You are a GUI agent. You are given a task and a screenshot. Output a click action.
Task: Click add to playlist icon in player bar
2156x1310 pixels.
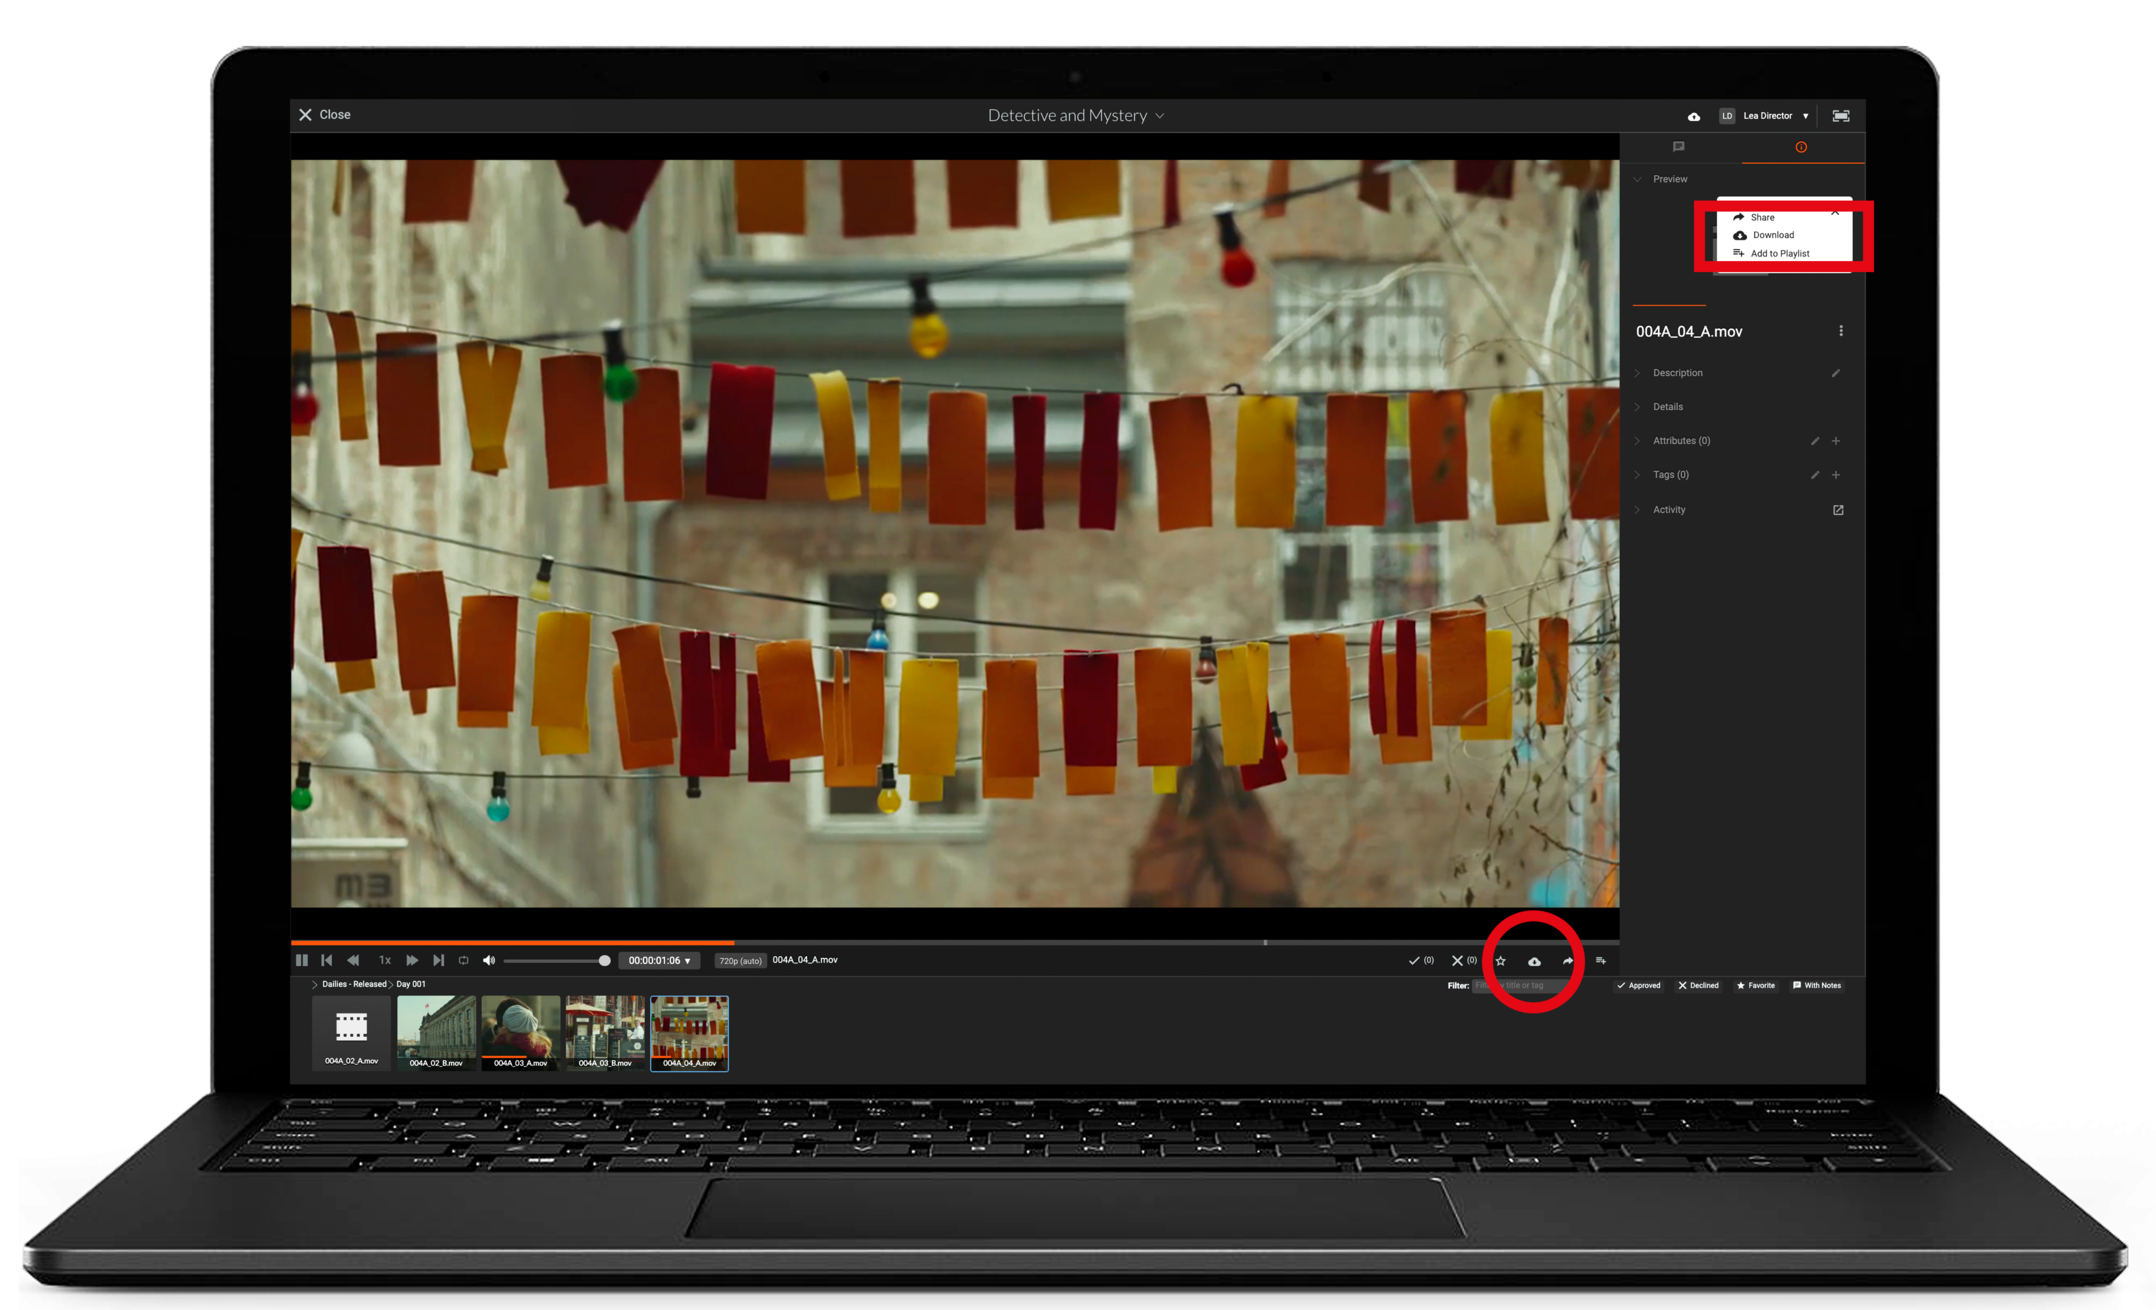(1601, 961)
